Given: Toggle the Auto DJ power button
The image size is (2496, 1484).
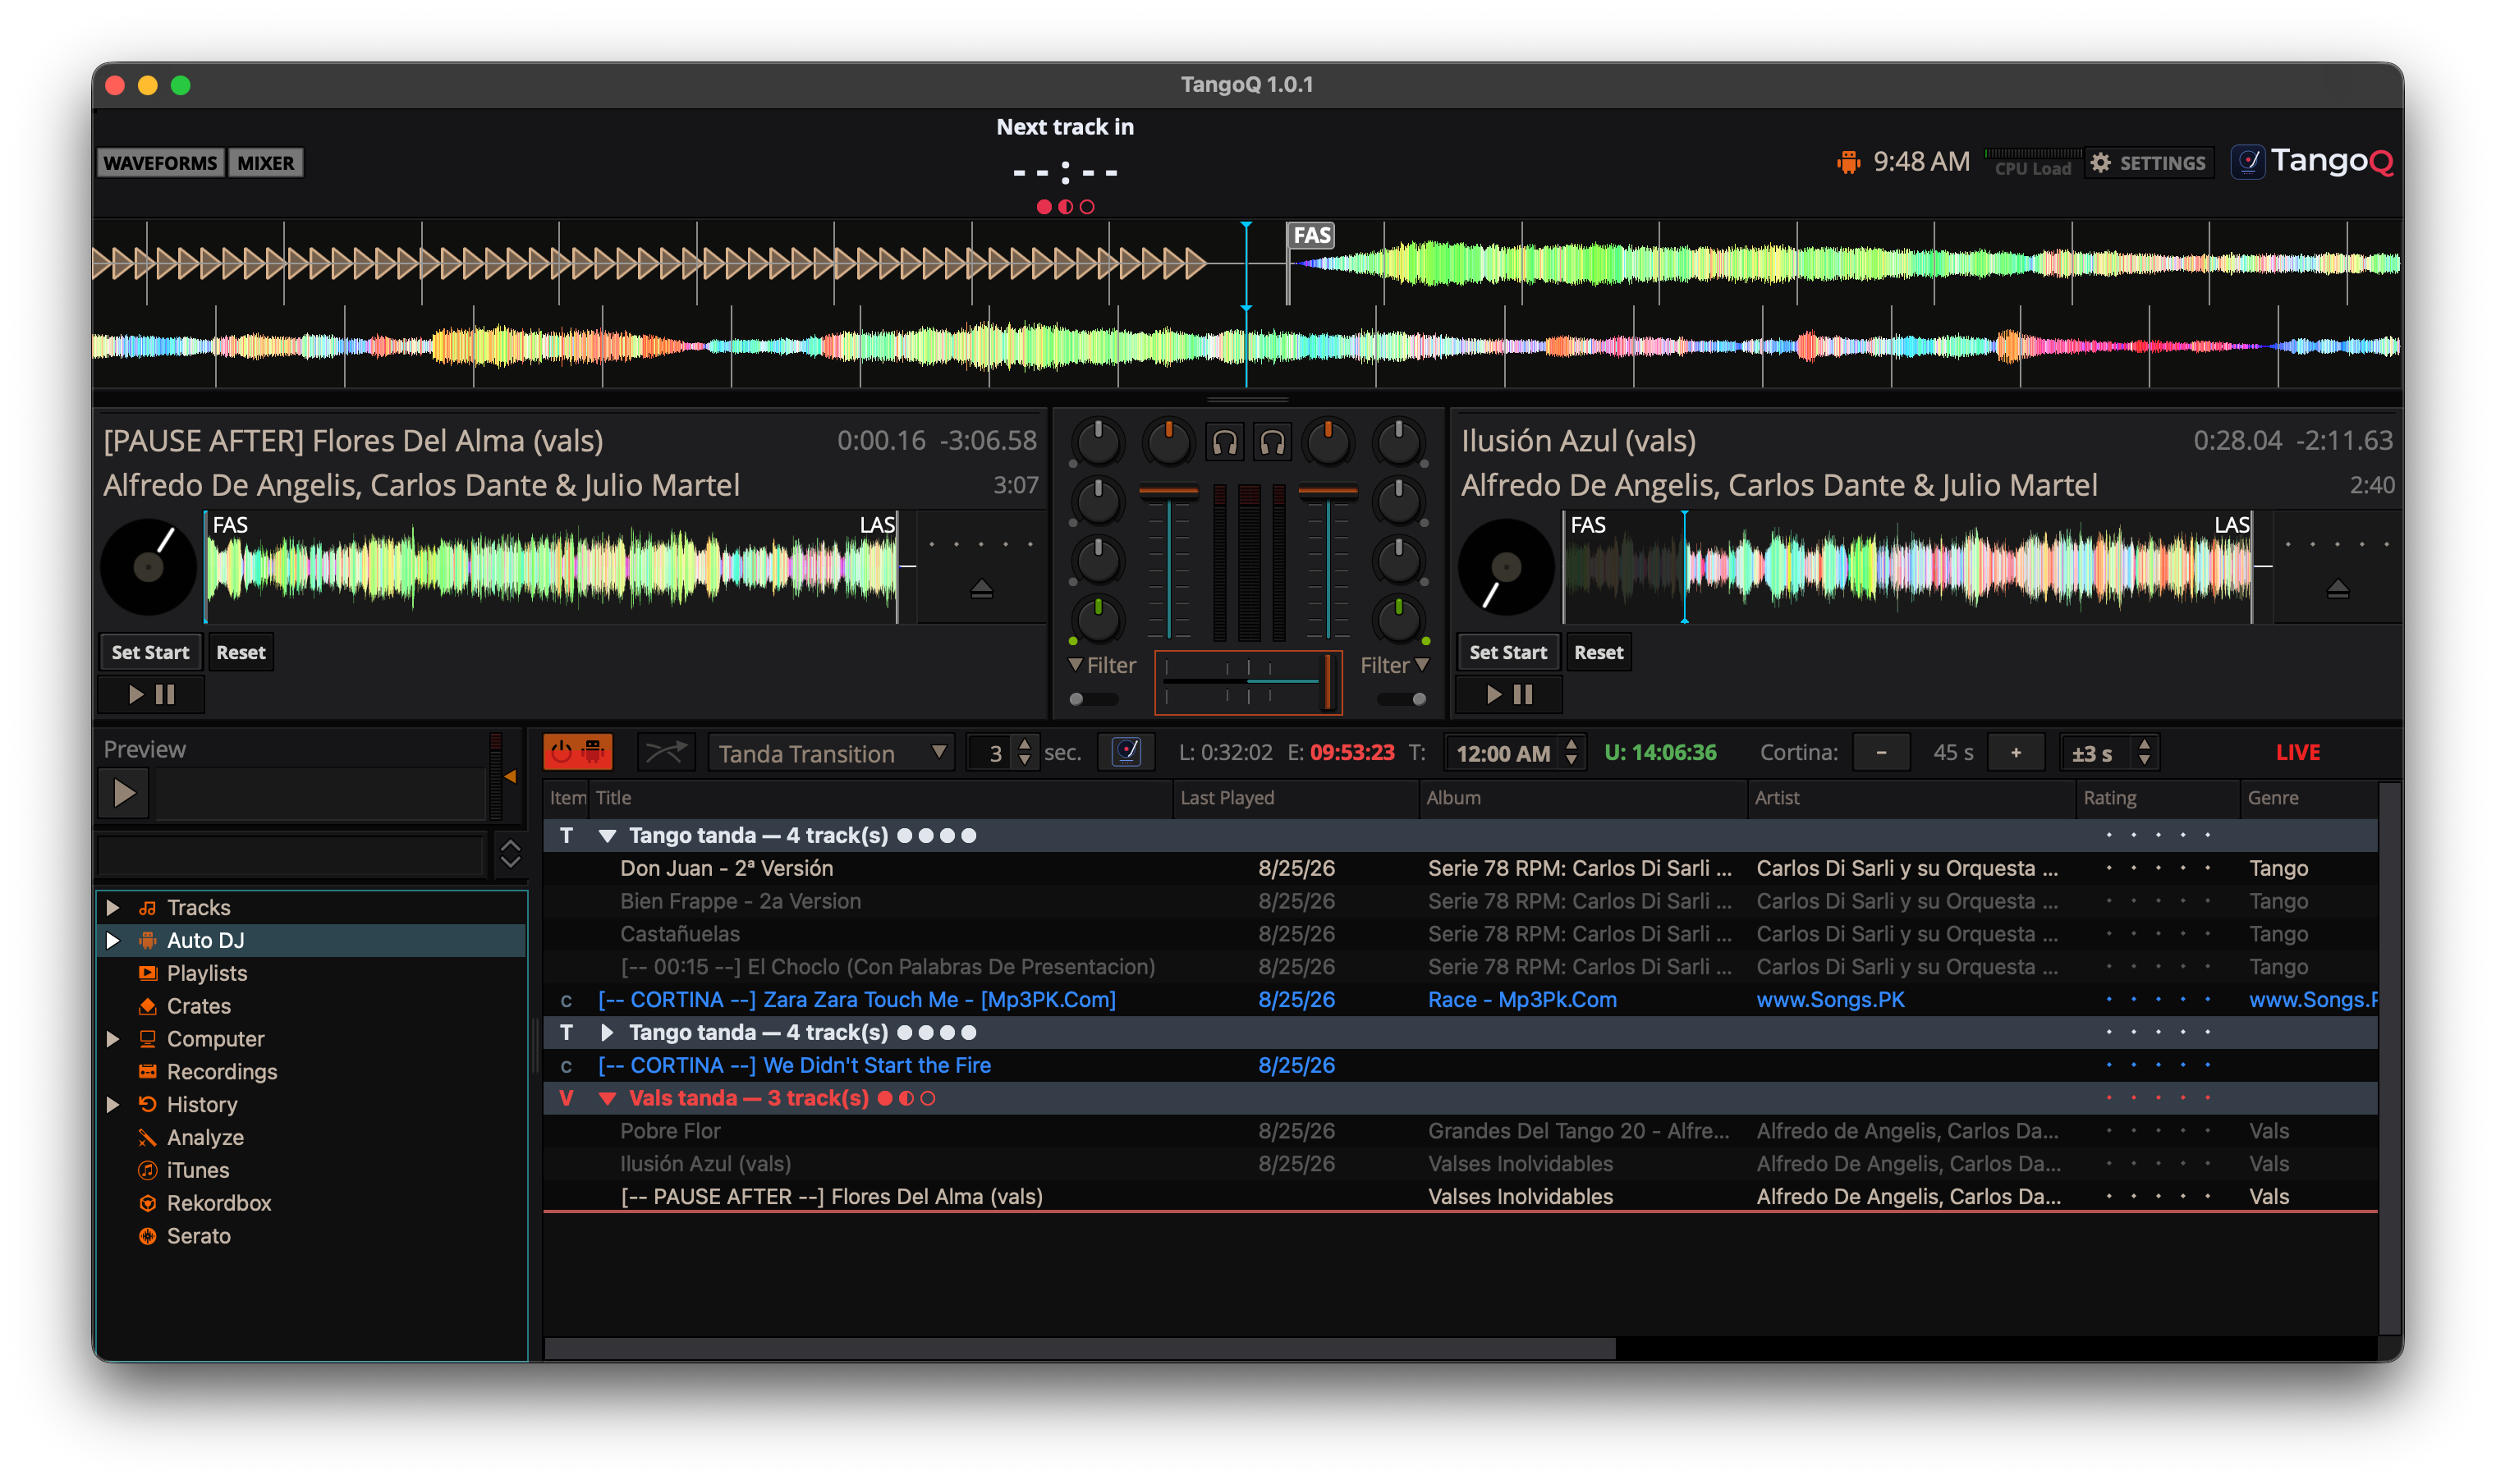Looking at the screenshot, I should coord(577,752).
